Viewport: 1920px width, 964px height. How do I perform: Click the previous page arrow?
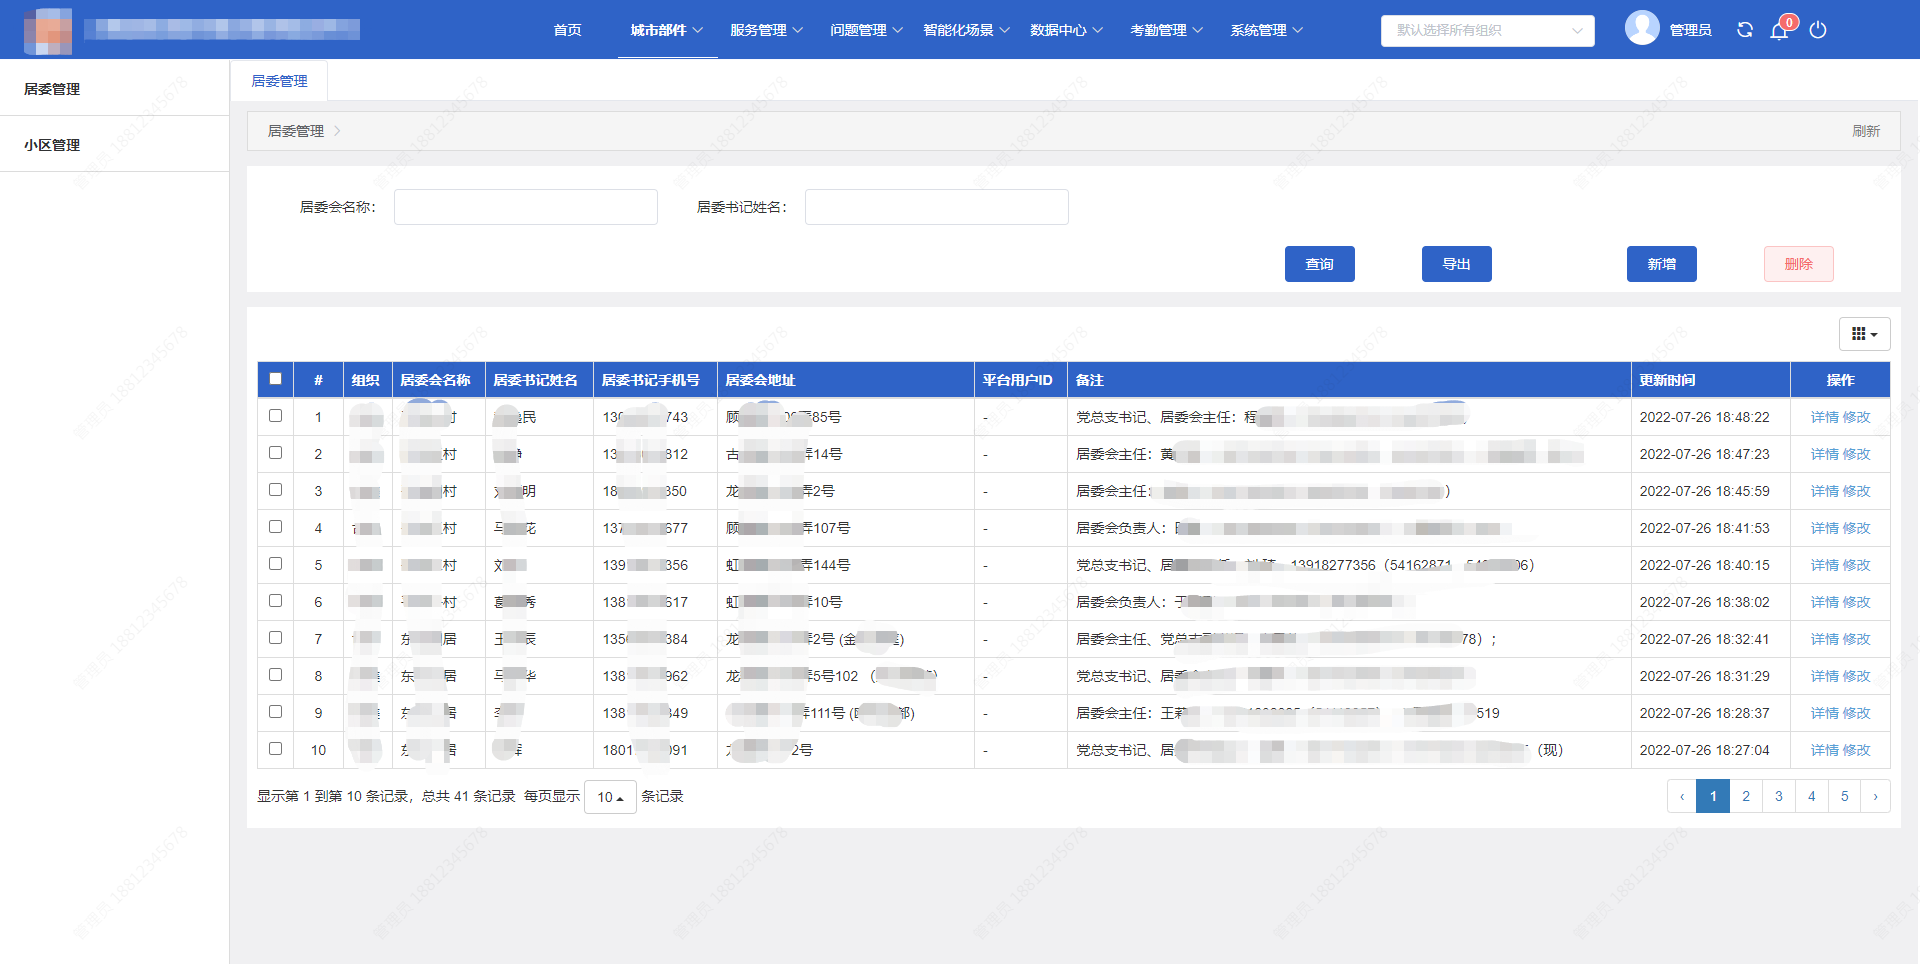pyautogui.click(x=1682, y=797)
